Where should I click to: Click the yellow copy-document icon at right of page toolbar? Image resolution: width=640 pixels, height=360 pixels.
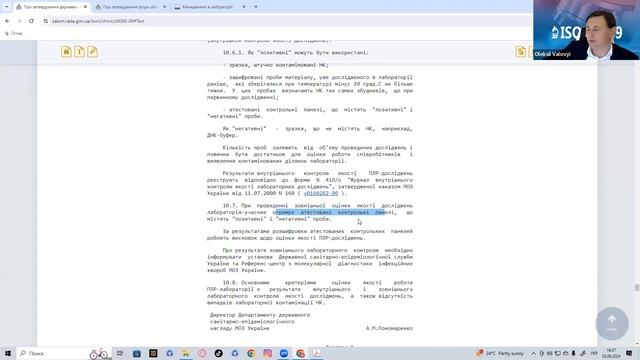(x=520, y=52)
